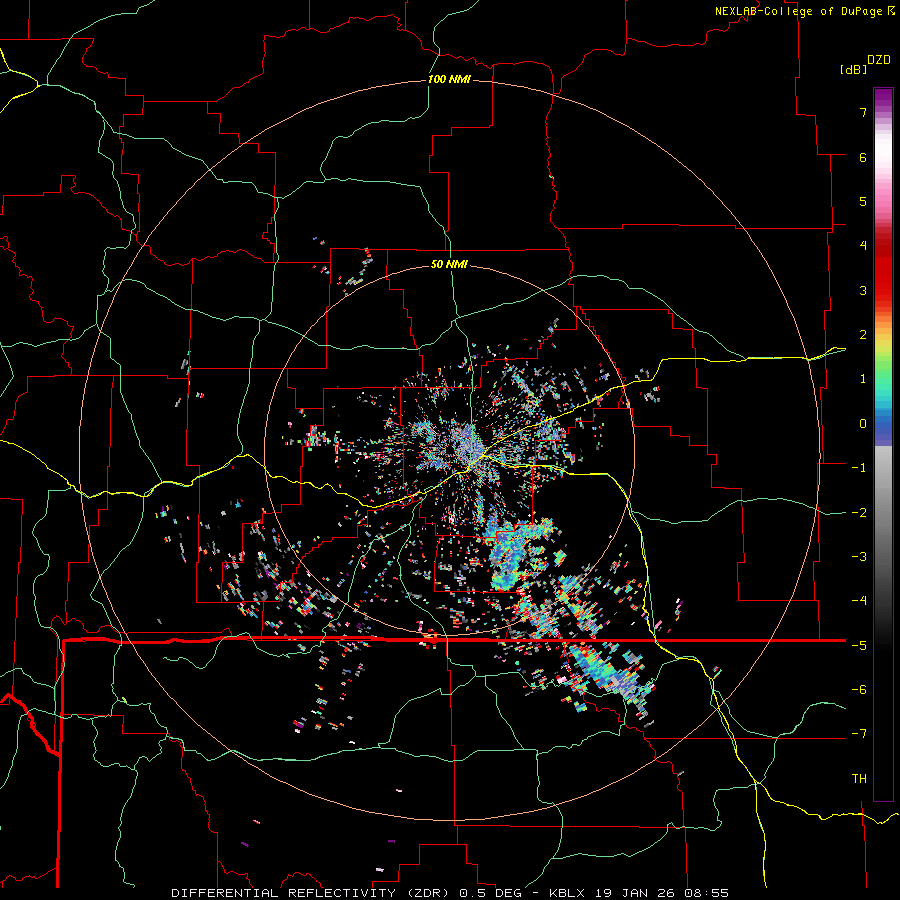Click the 2 value on color scale
900x900 pixels.
(x=863, y=335)
